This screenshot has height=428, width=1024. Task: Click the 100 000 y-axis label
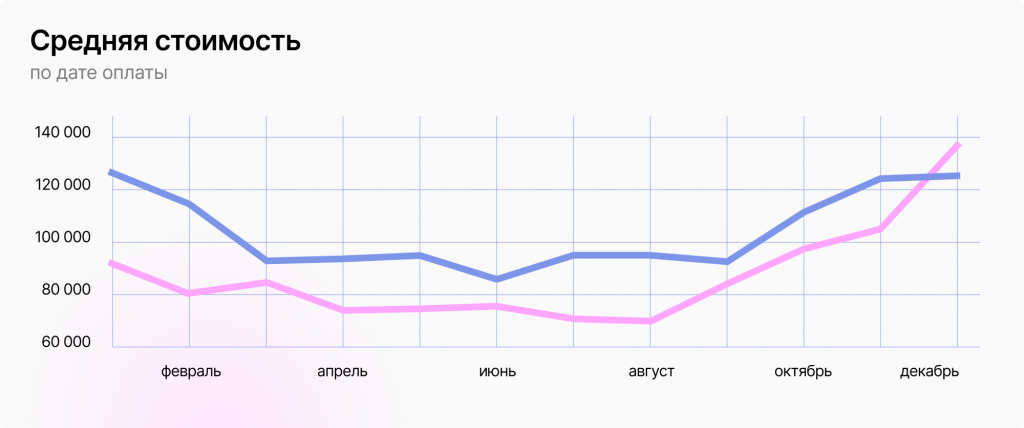click(x=61, y=238)
